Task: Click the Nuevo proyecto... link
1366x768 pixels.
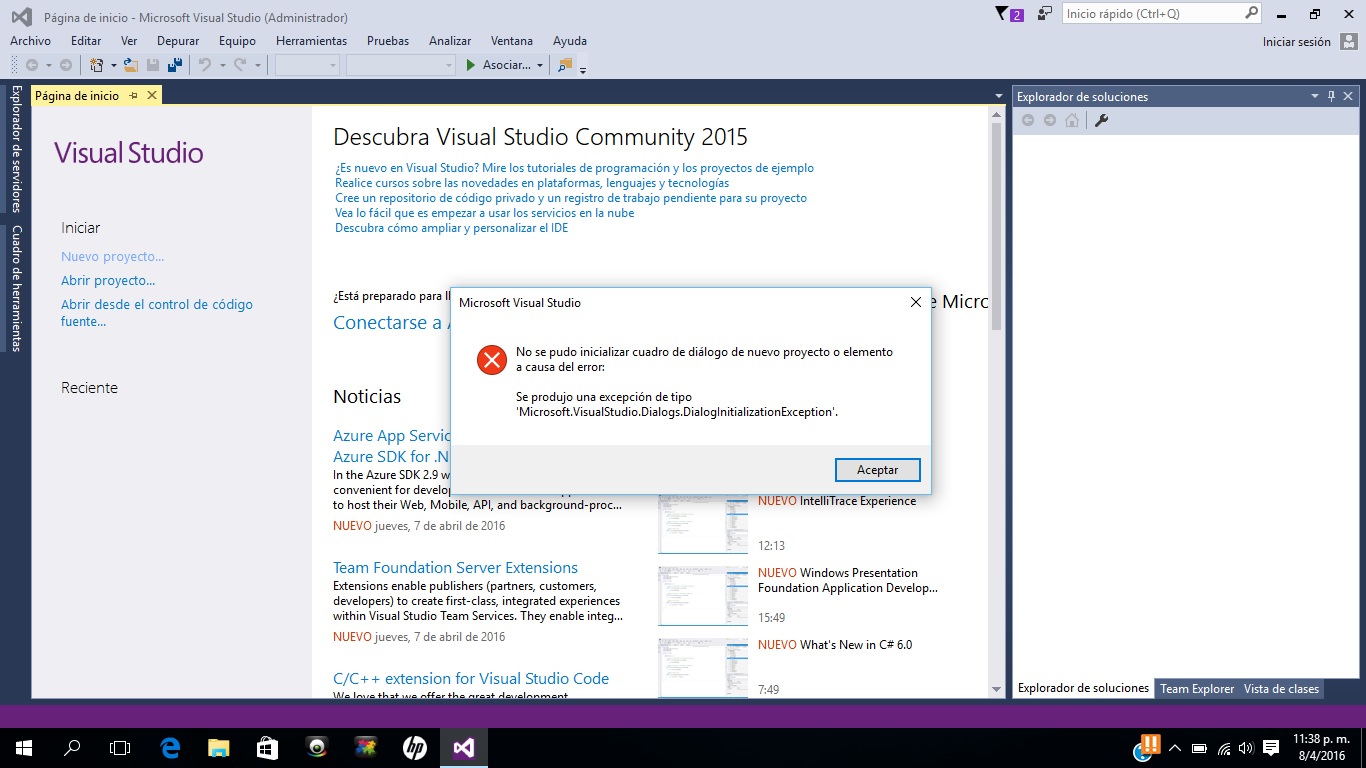Action: coord(113,257)
